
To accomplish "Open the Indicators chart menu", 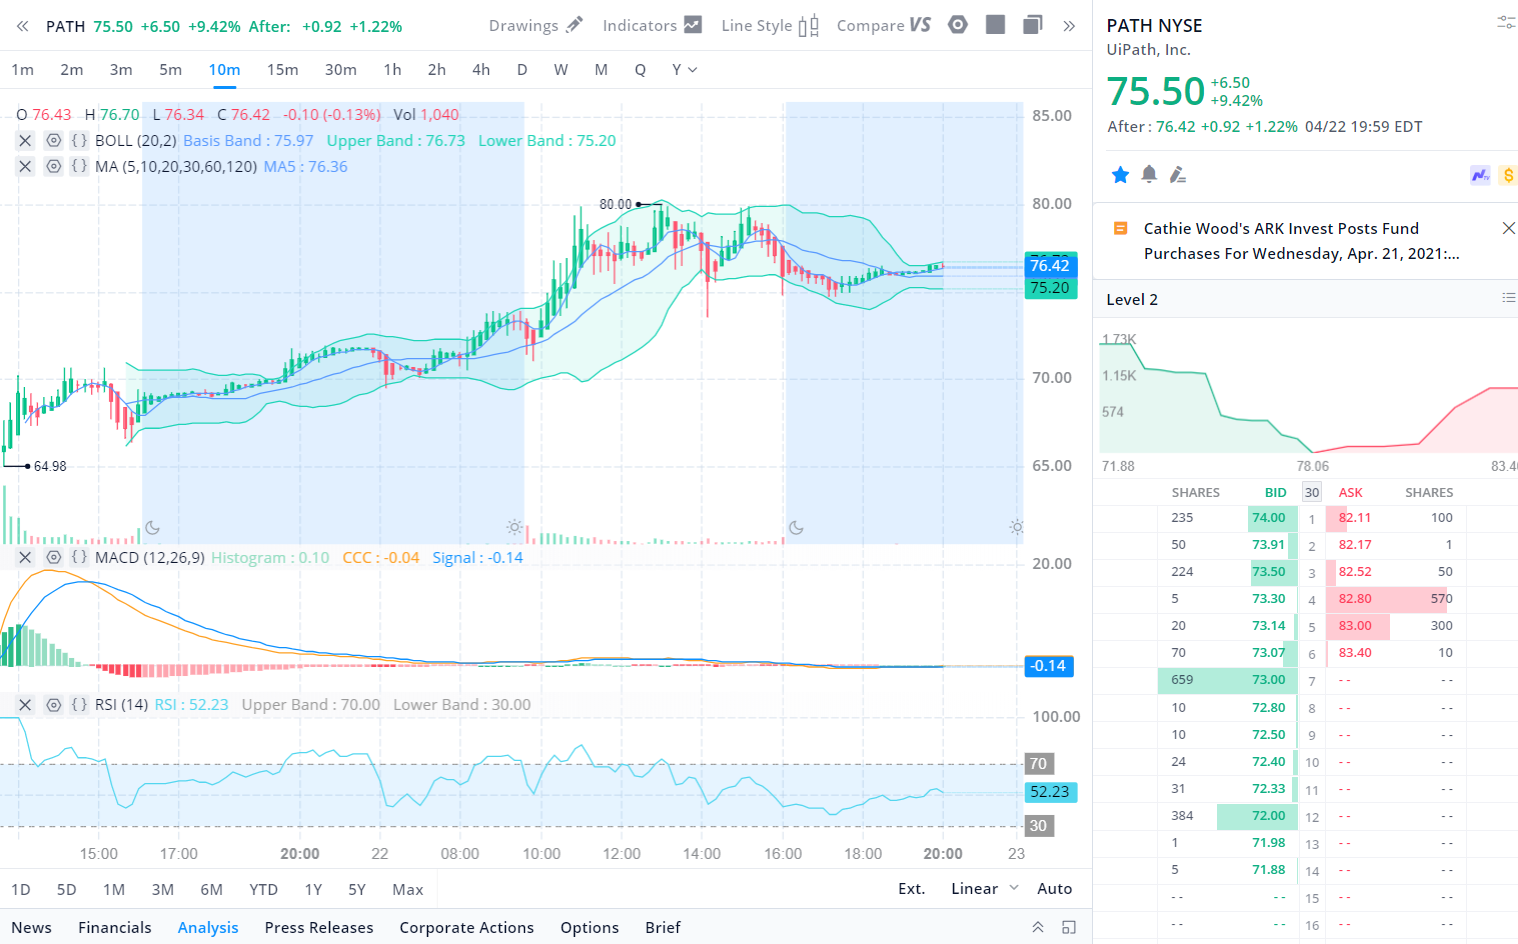I will click(652, 25).
